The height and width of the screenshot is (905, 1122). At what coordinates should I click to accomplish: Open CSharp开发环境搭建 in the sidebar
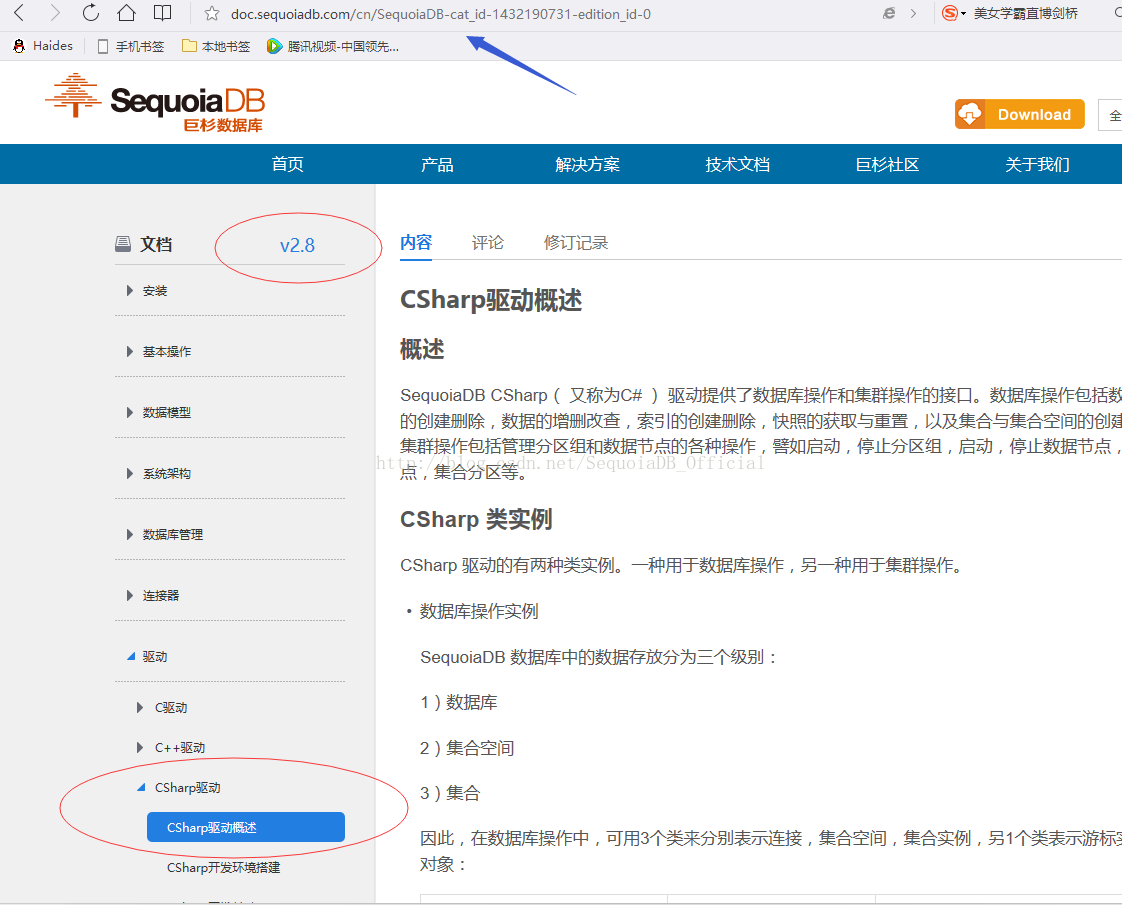(223, 868)
